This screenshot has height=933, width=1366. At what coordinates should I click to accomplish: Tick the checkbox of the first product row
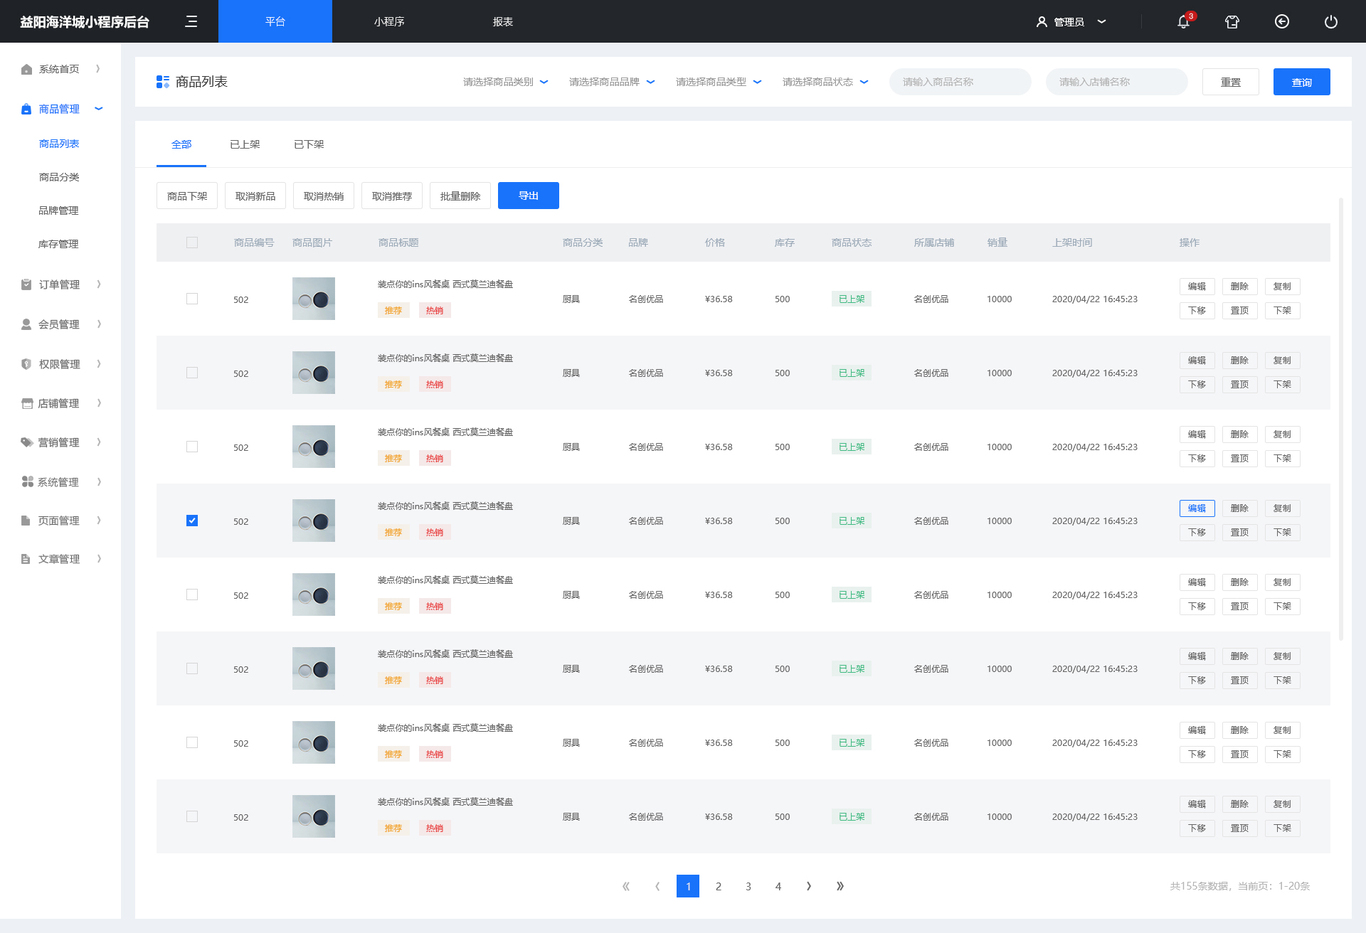pos(192,298)
